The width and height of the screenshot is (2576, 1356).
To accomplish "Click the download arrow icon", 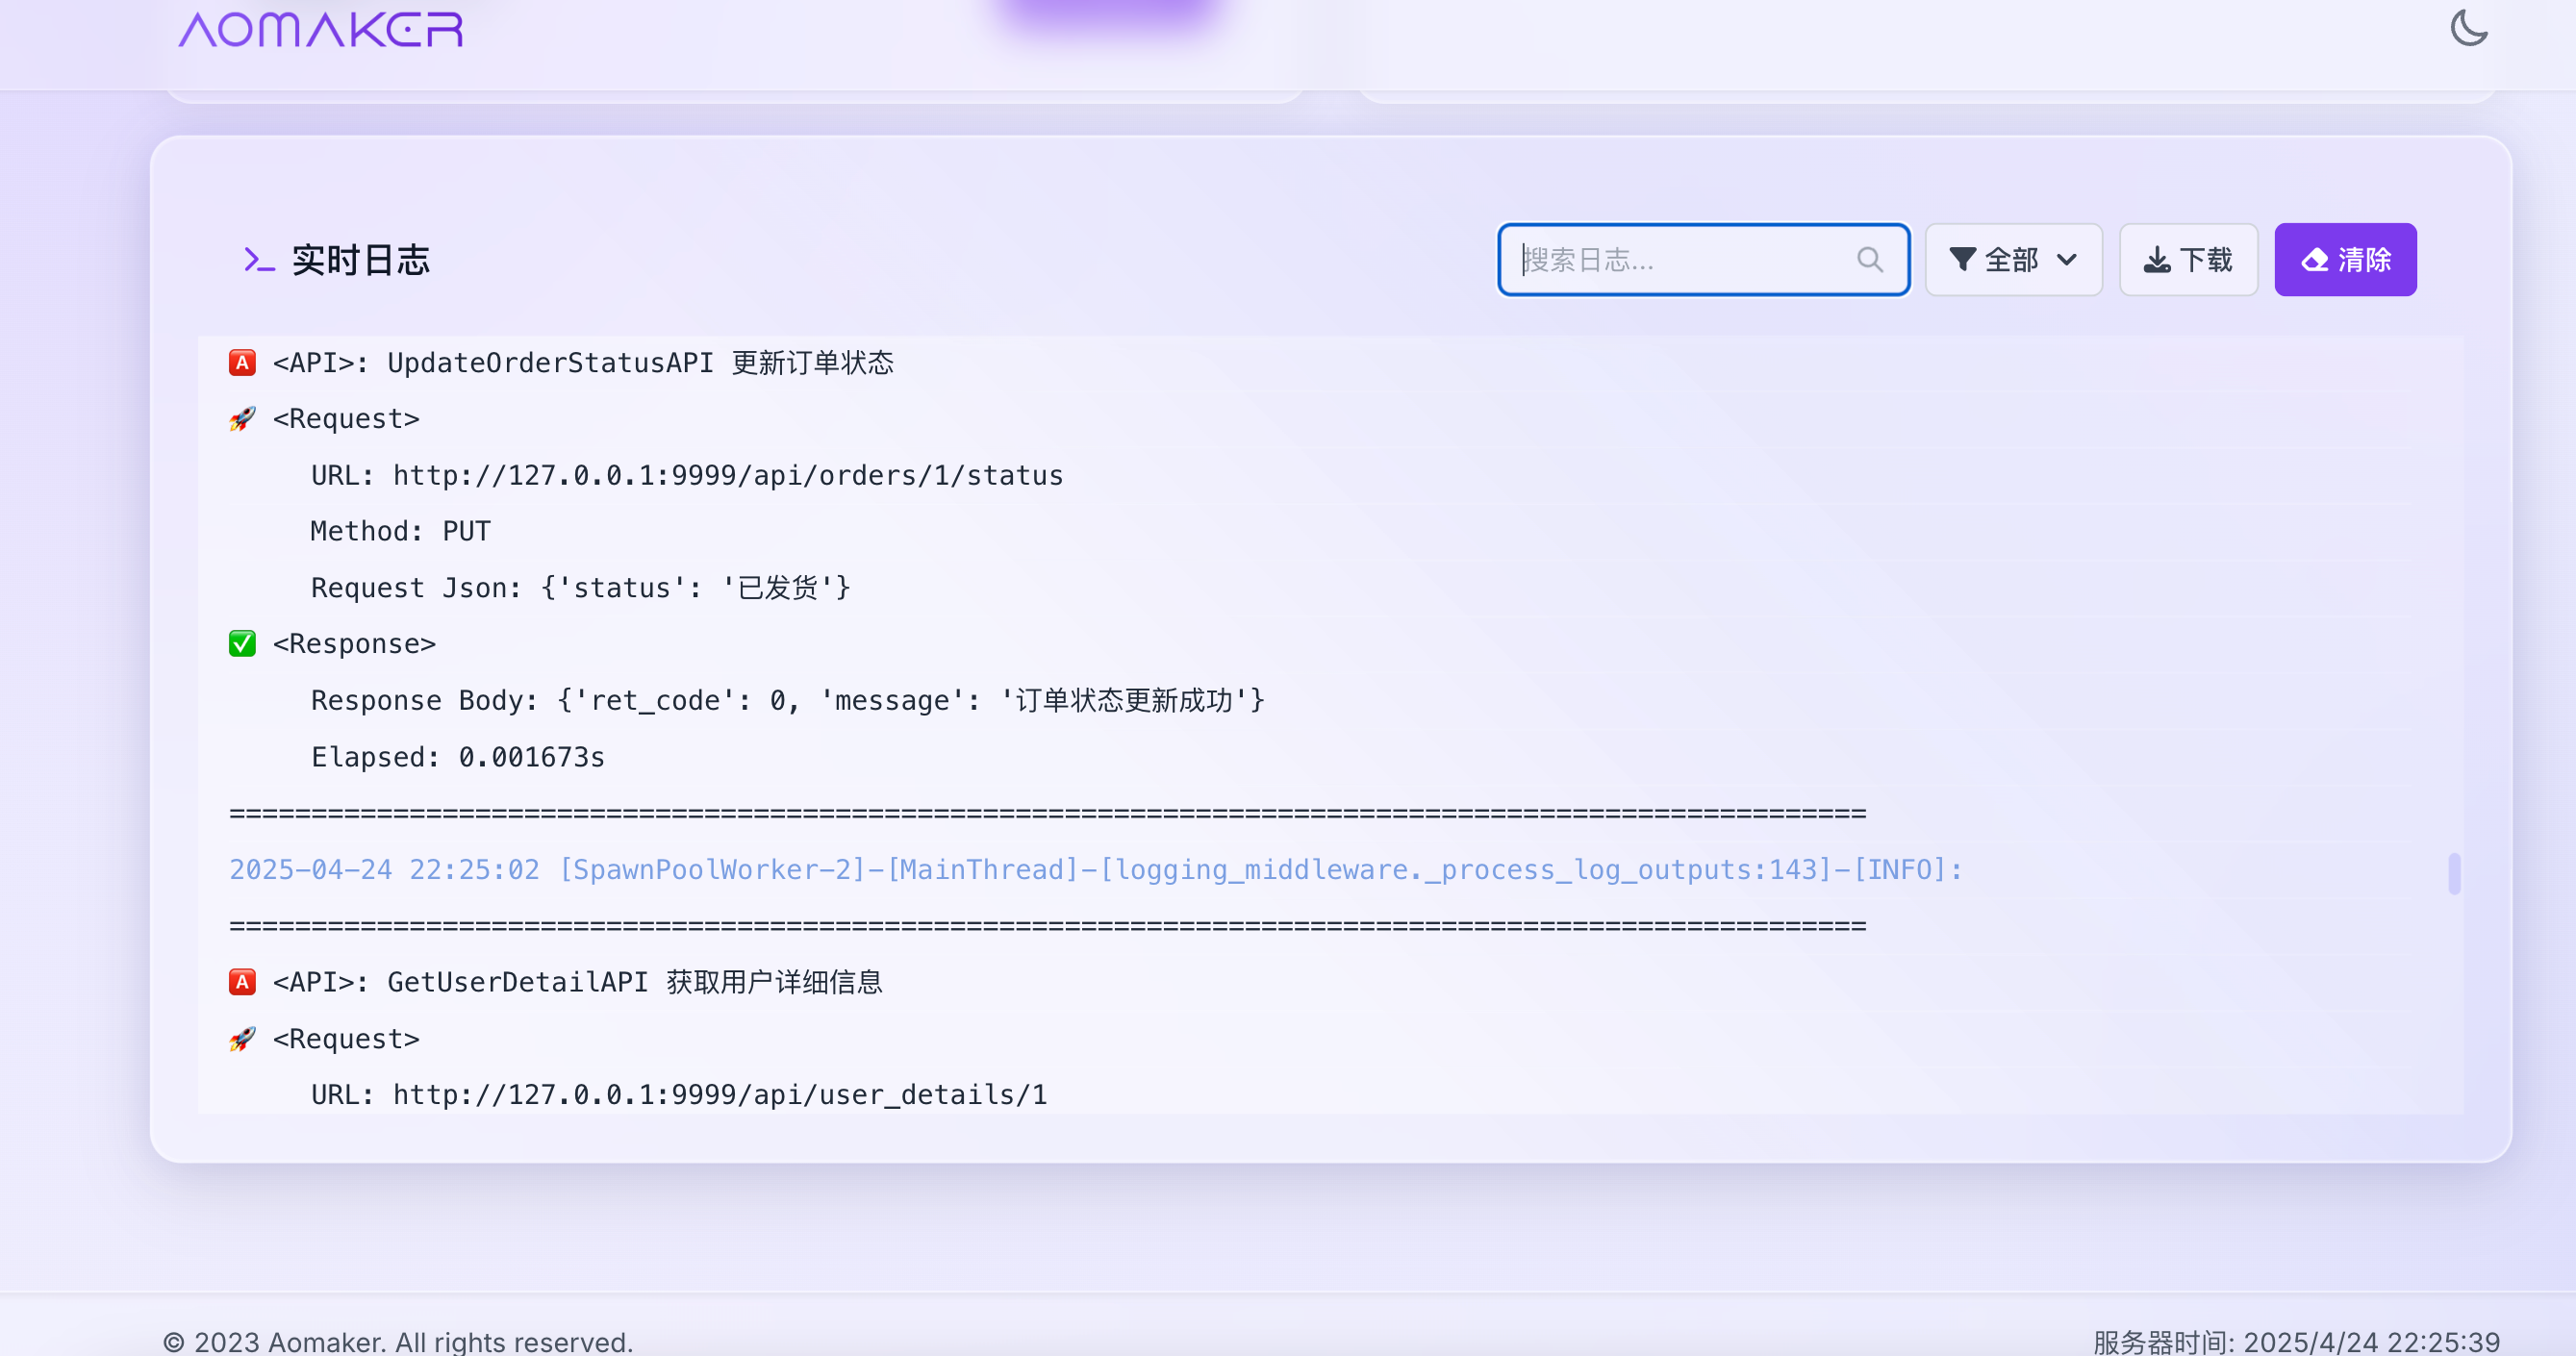I will pyautogui.click(x=2156, y=261).
